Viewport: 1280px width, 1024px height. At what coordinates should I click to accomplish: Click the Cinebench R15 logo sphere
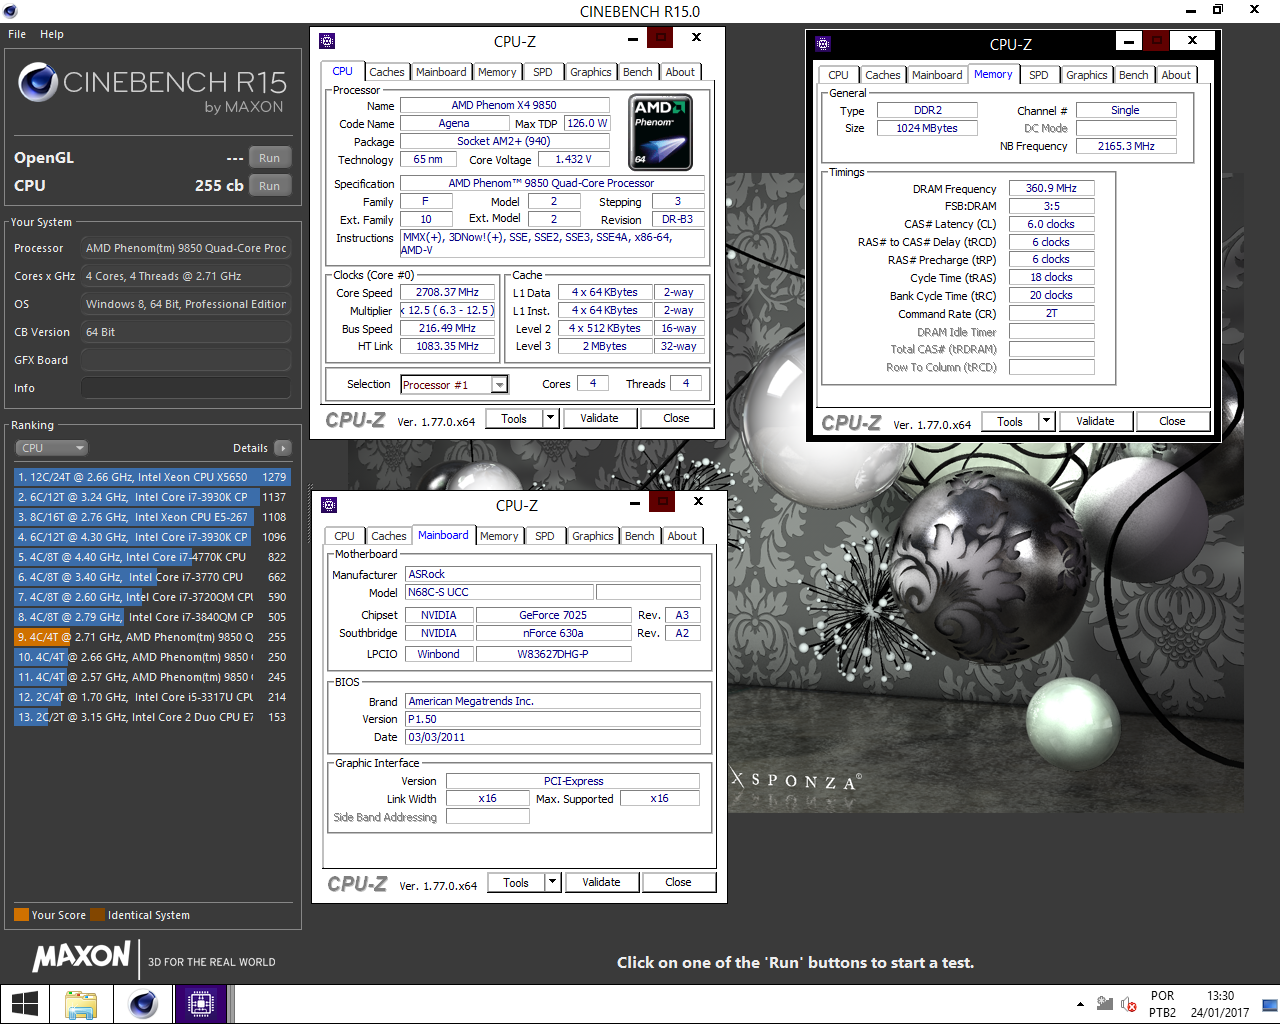tap(38, 82)
